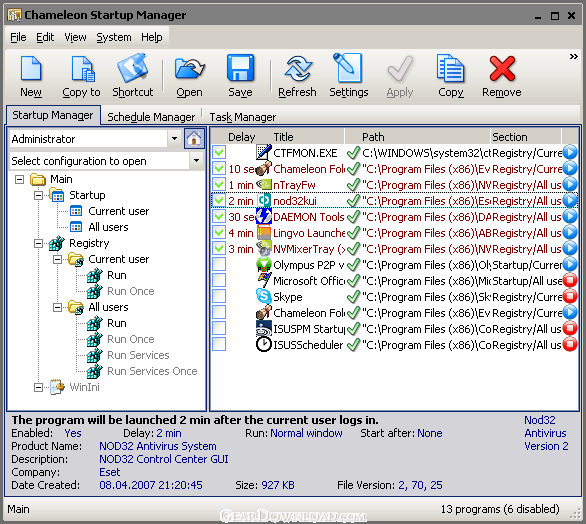Enable the Microsoft Office checkbox
The image size is (586, 524).
[x=219, y=280]
